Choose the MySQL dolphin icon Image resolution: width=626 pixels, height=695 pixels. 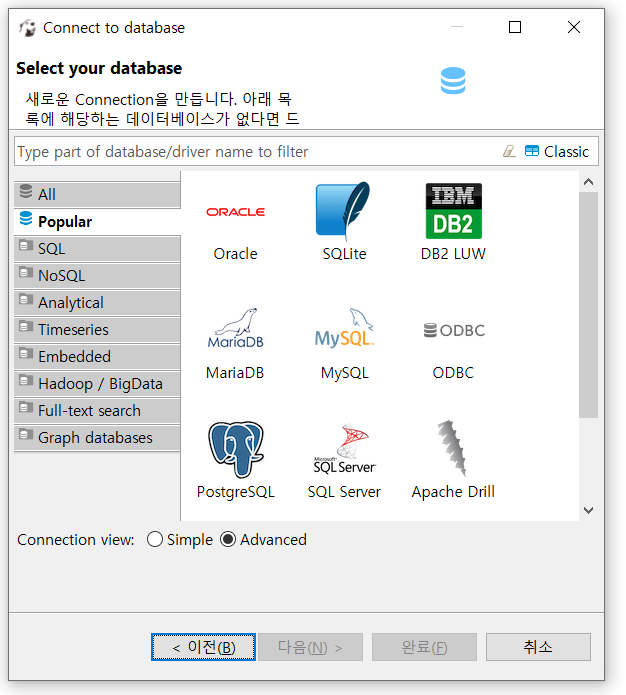pos(344,328)
